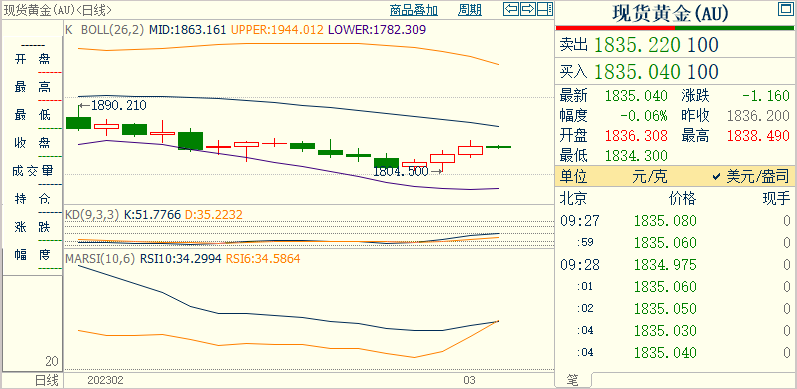Click the split-panel layout icon
Screen dimensions: 797x389
tap(545, 9)
